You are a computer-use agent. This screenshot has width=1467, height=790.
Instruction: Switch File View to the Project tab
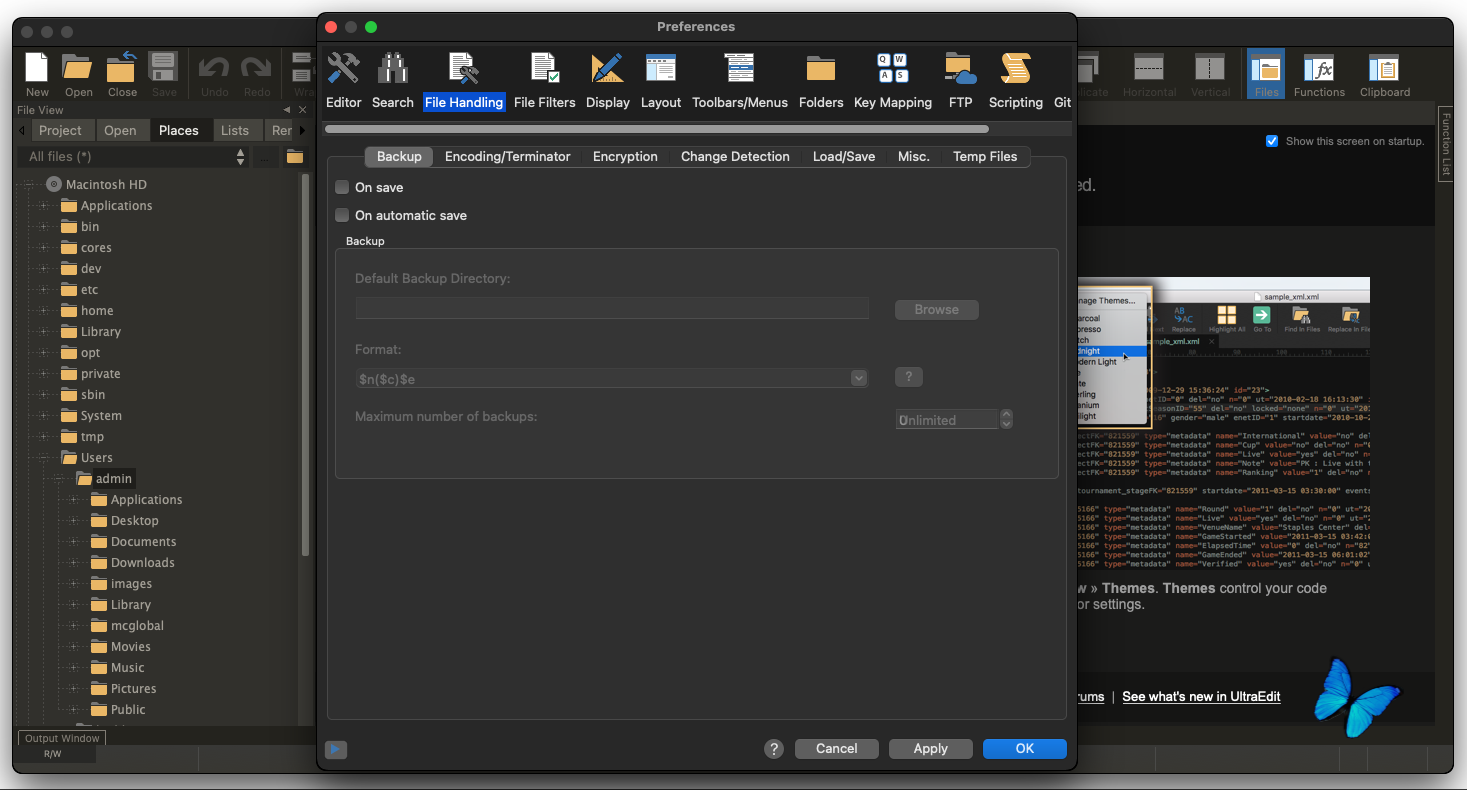60,130
